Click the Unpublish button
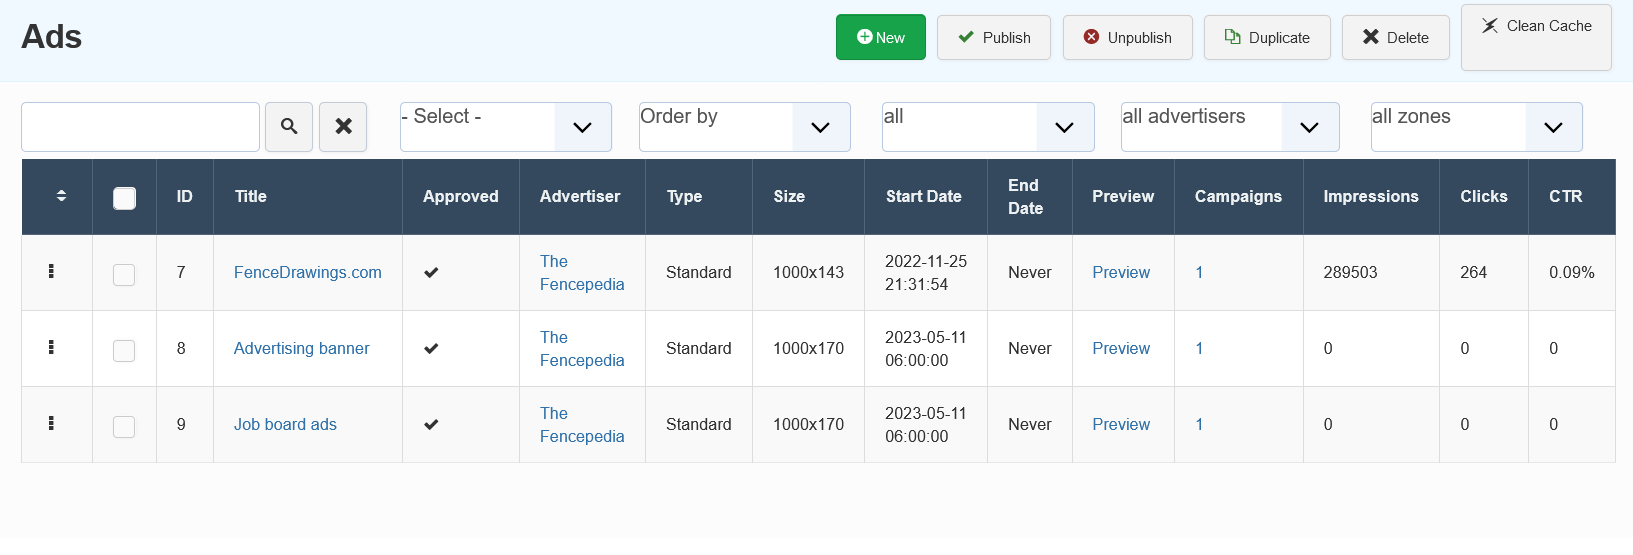This screenshot has height=555, width=1633. coord(1127,38)
